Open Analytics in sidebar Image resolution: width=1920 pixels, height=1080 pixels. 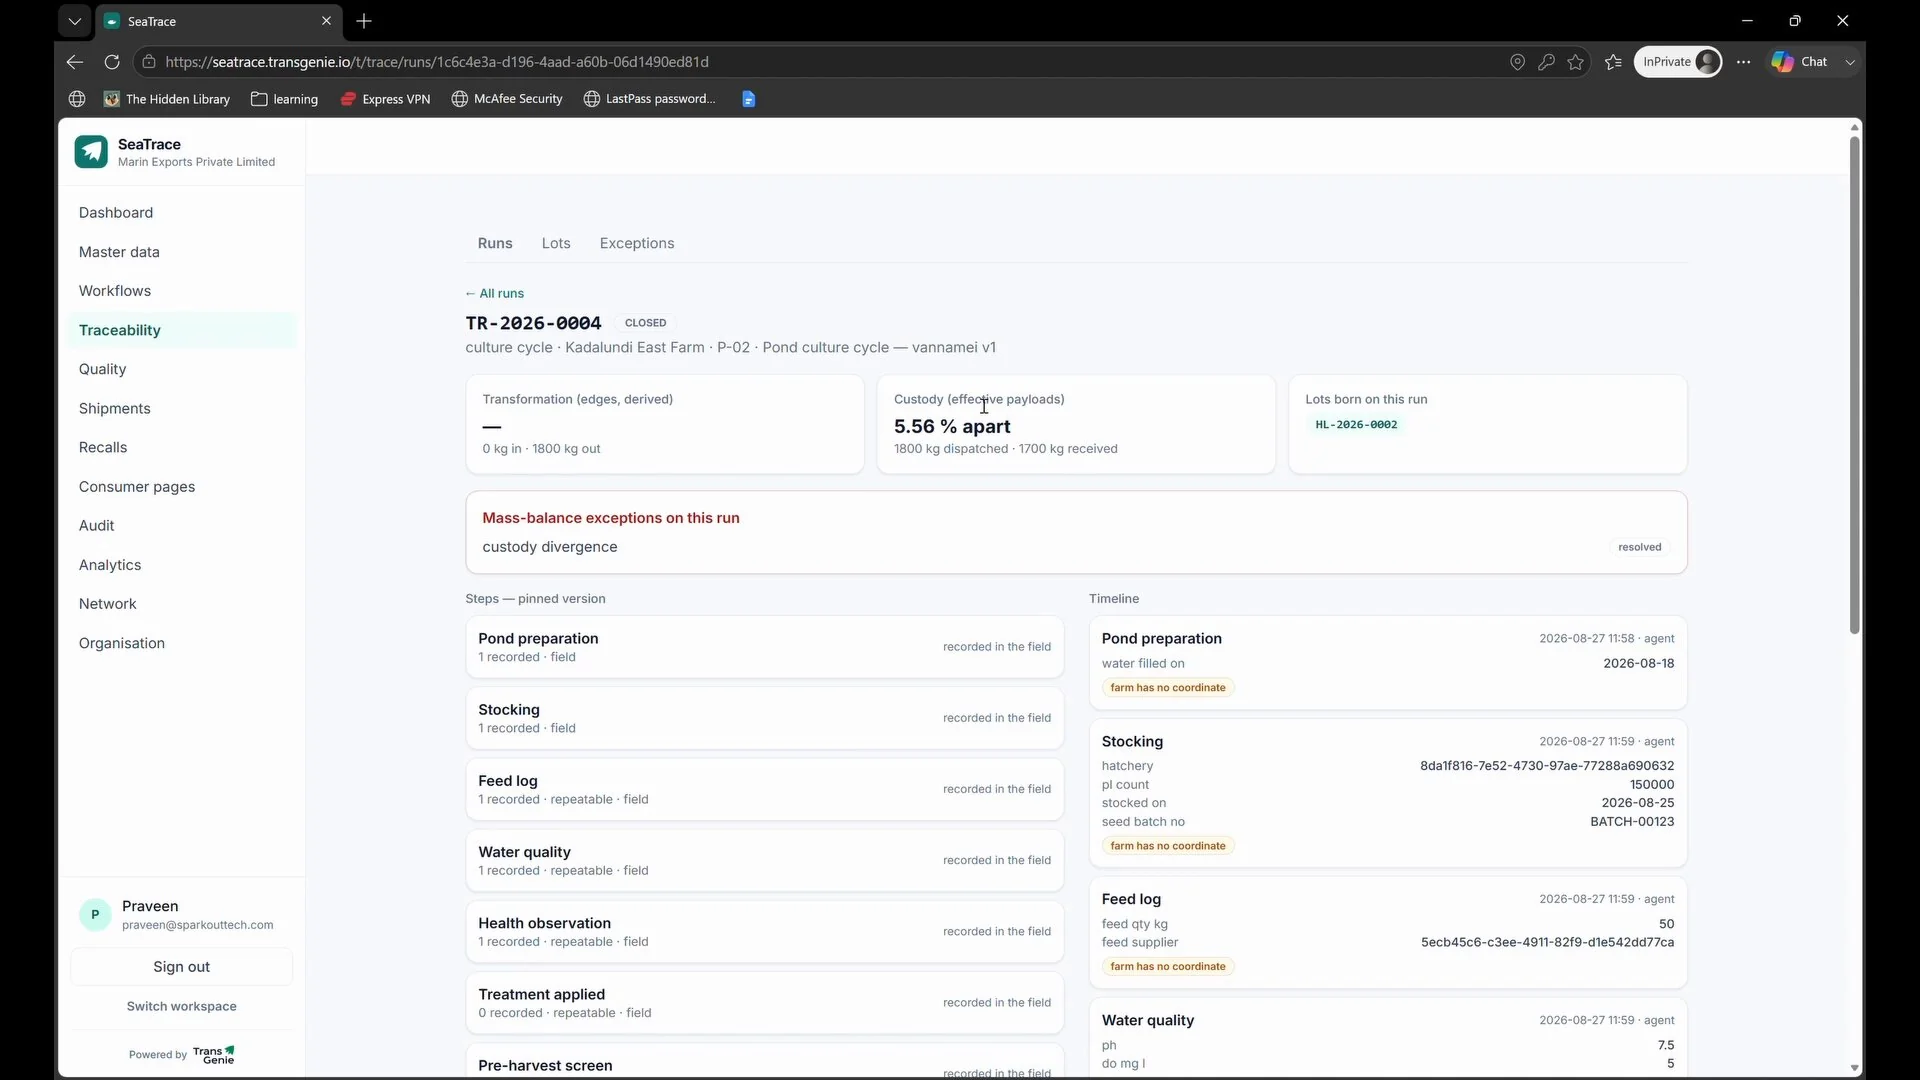(182, 565)
